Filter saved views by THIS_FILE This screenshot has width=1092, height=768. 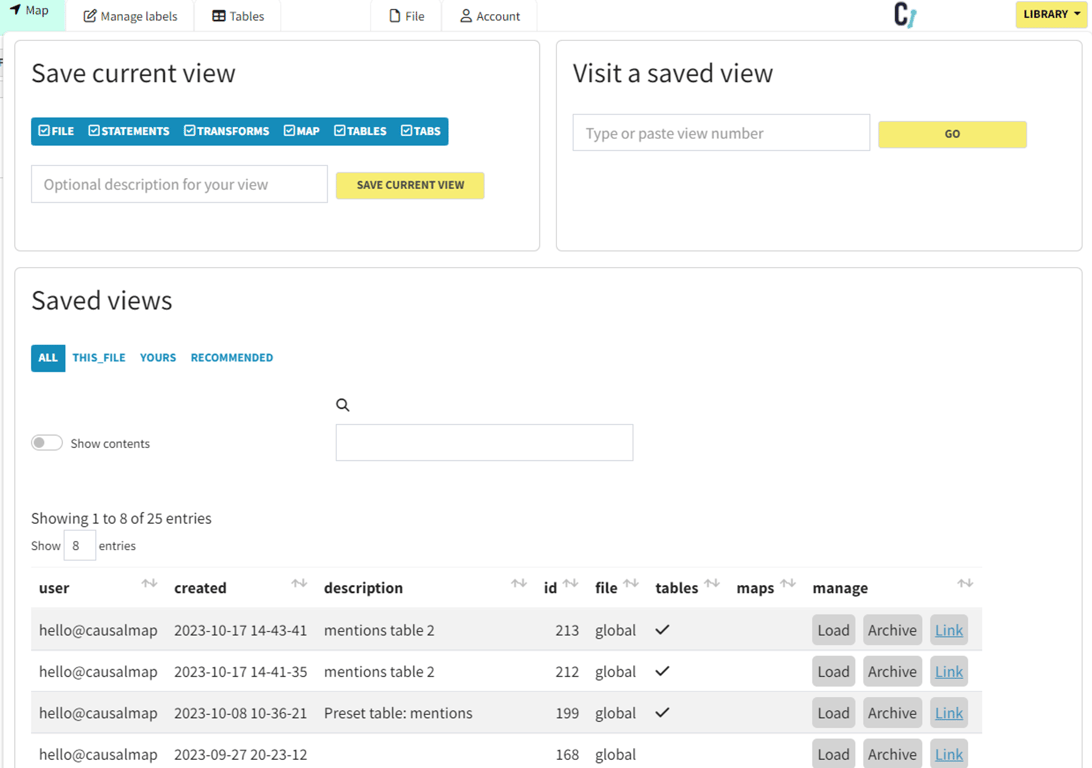(x=99, y=358)
